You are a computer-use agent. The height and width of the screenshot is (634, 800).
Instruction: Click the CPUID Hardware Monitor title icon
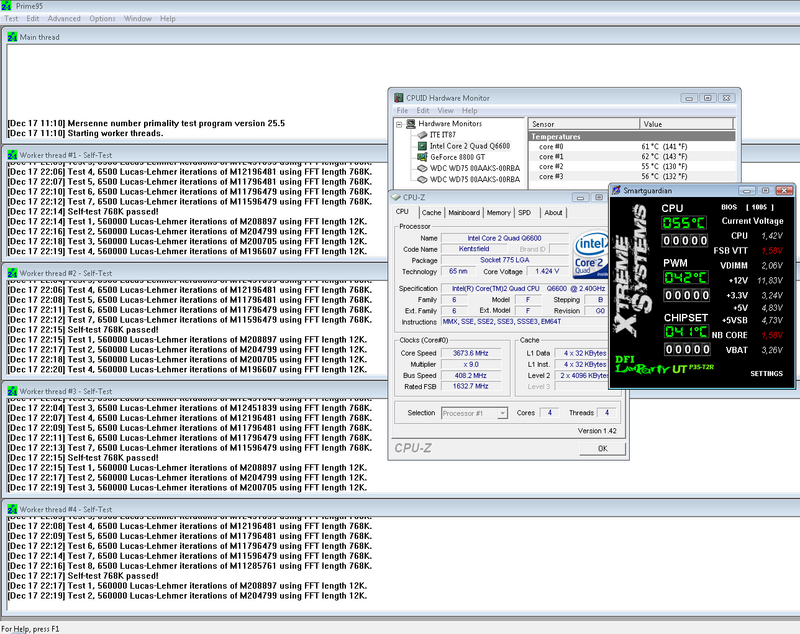399,98
